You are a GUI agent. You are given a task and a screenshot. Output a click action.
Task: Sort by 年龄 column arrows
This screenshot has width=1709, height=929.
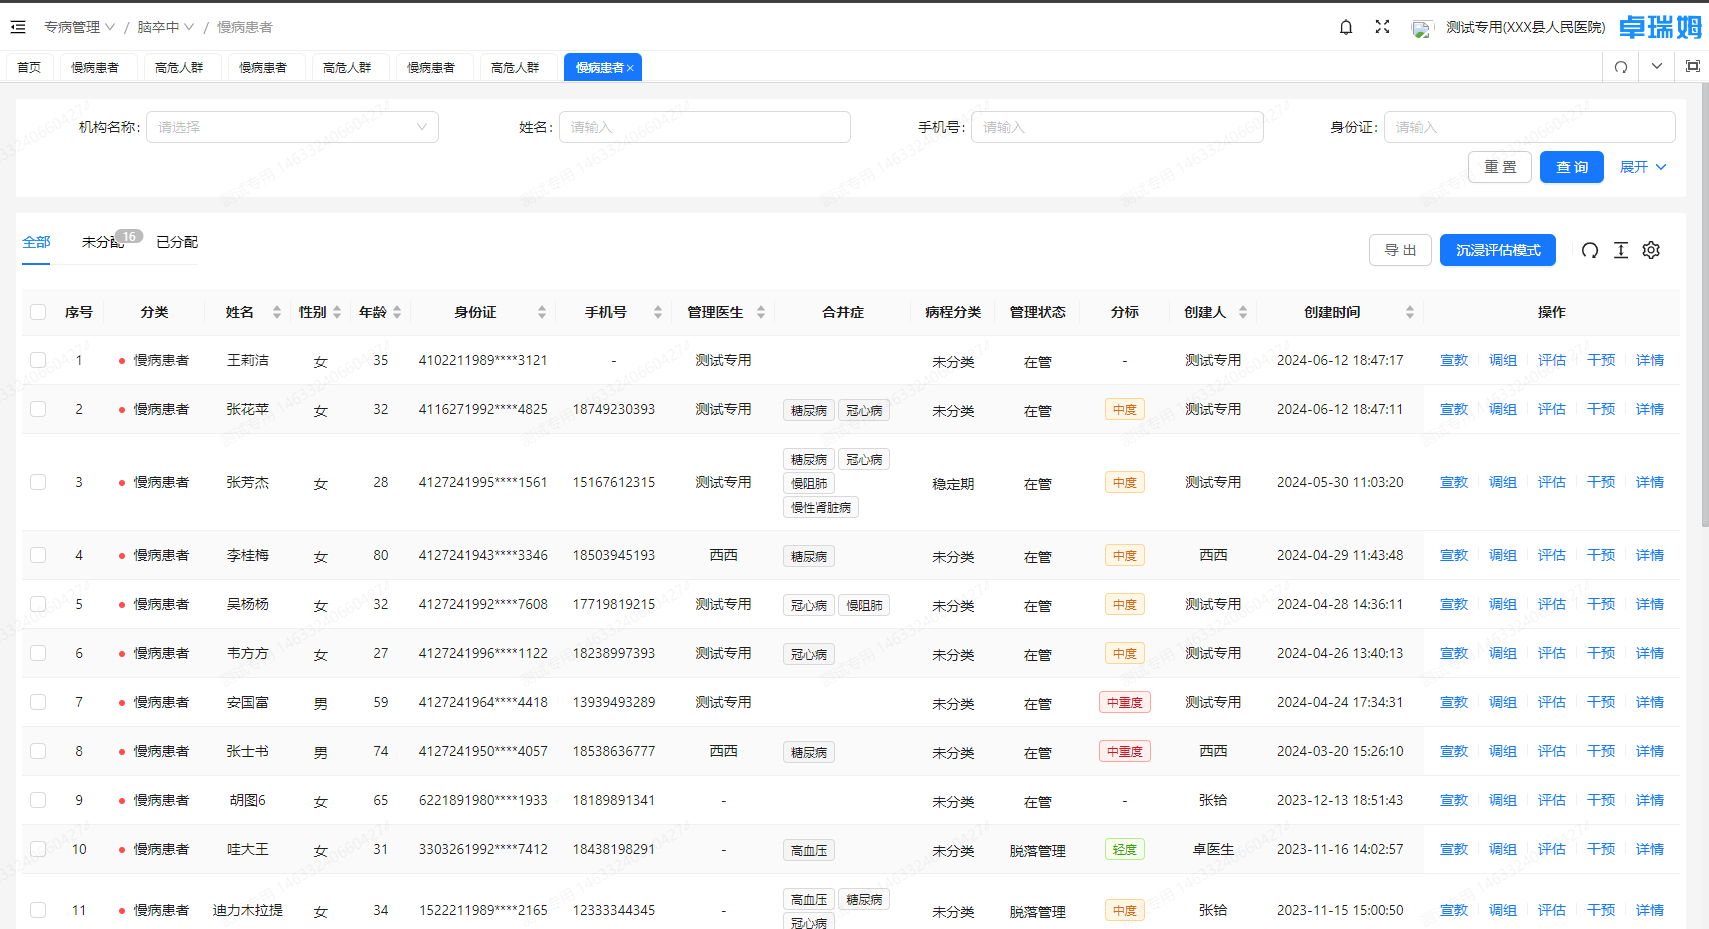[x=397, y=312]
